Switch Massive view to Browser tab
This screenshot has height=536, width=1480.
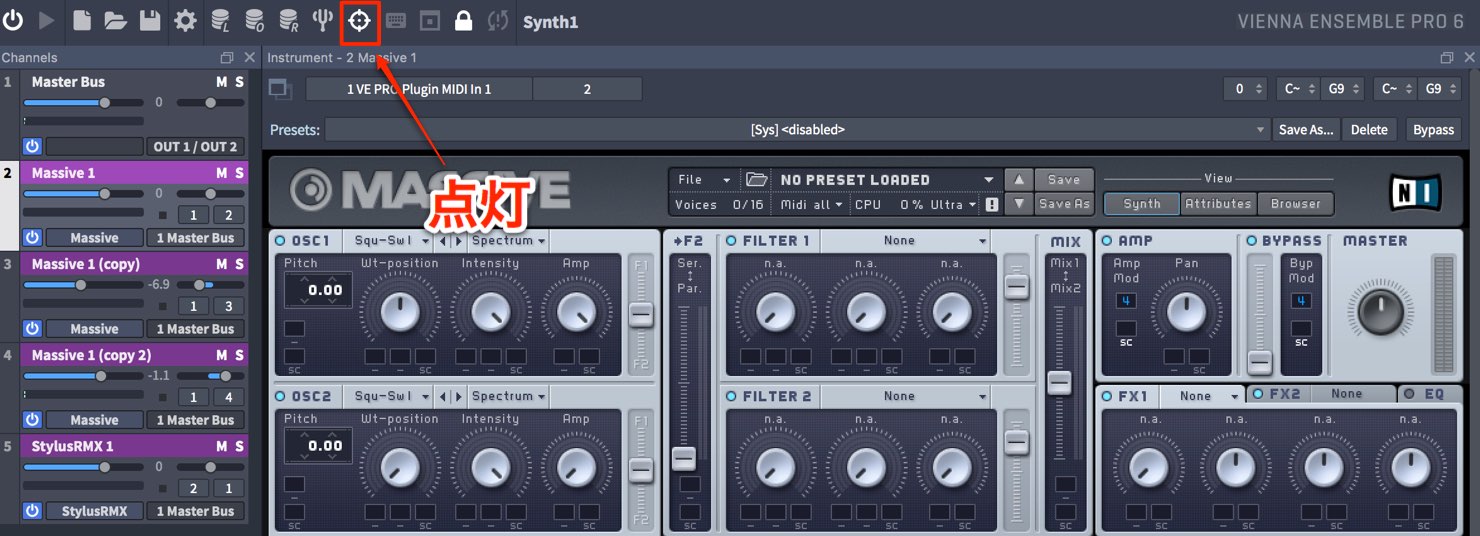pyautogui.click(x=1296, y=204)
